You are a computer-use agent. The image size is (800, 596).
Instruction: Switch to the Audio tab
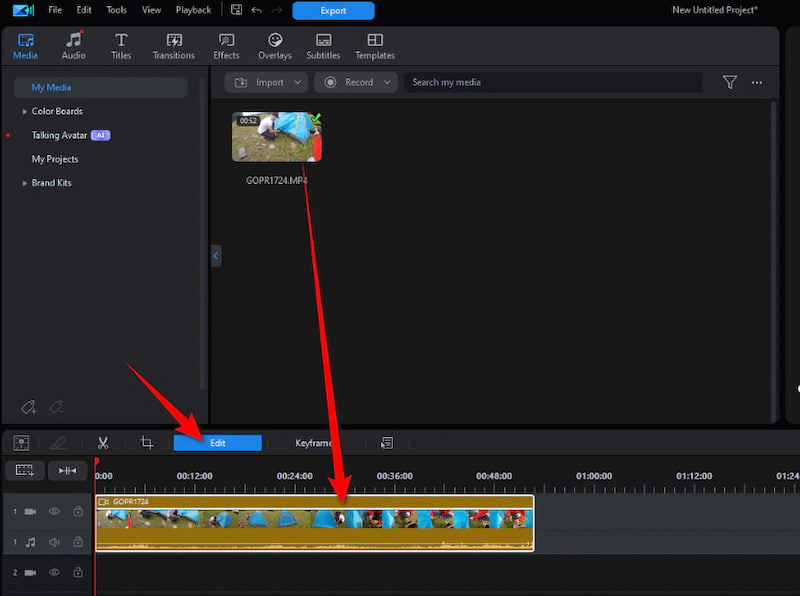pyautogui.click(x=73, y=45)
